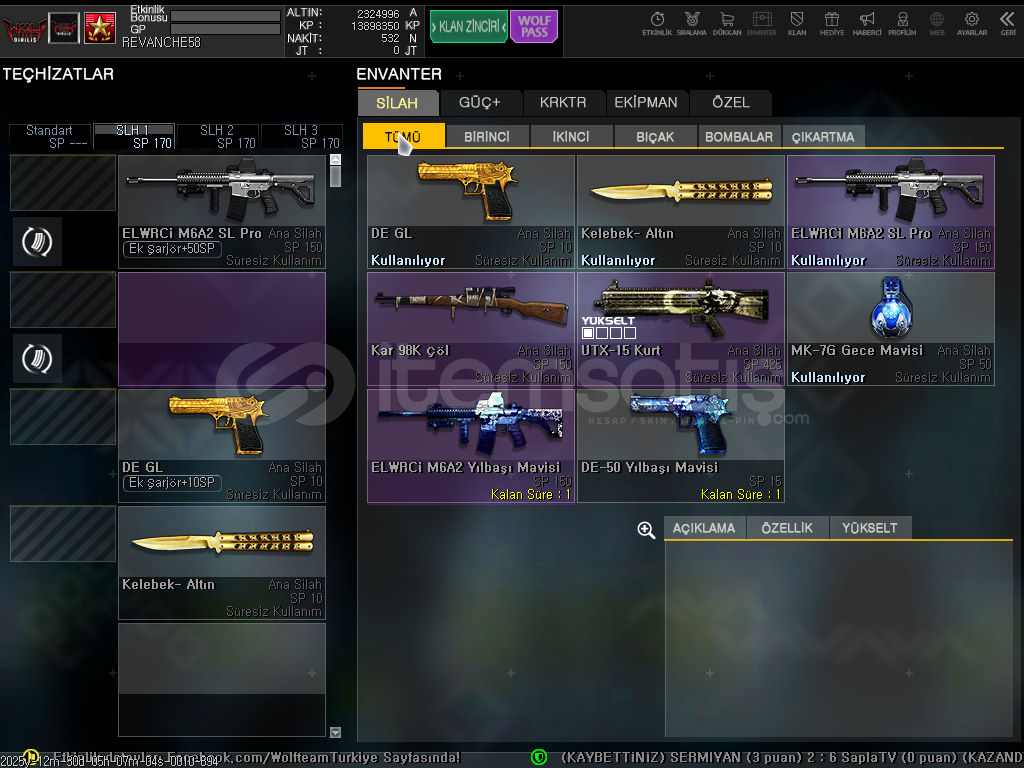Viewport: 1024px width, 768px height.
Task: Open the PROFİLİM profile icon
Action: pyautogui.click(x=902, y=24)
